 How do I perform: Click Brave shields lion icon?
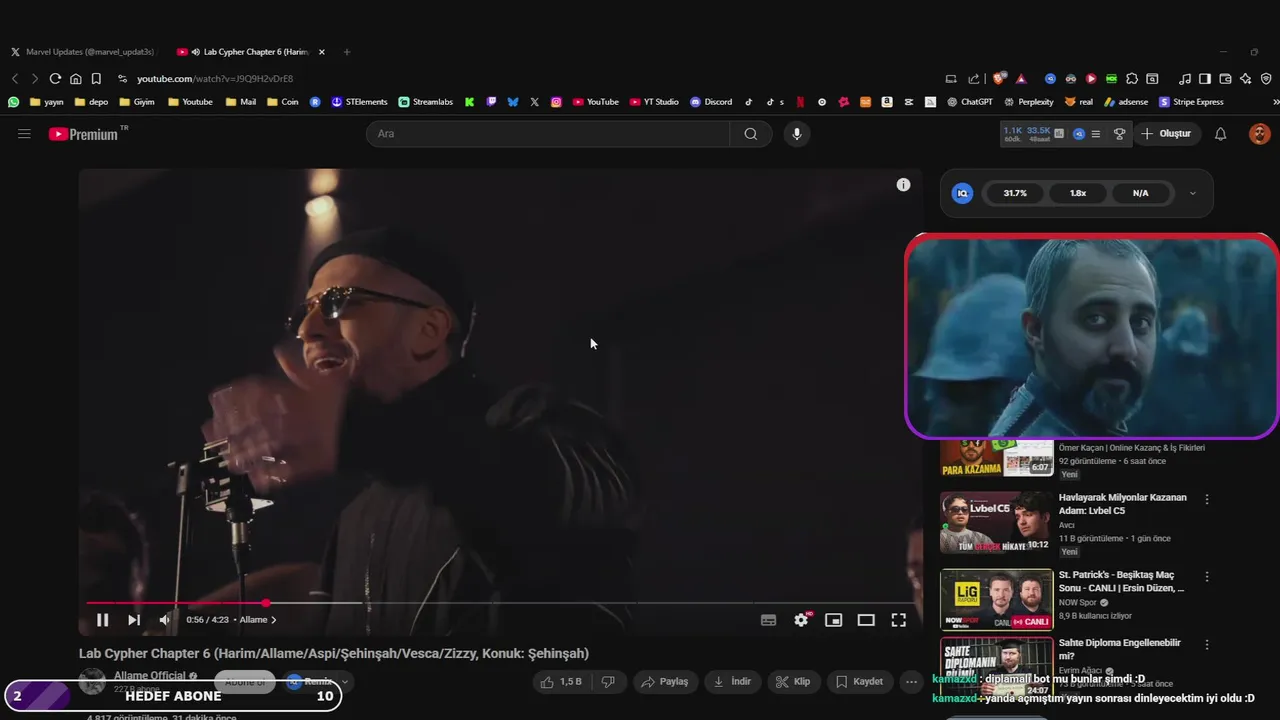pos(999,79)
